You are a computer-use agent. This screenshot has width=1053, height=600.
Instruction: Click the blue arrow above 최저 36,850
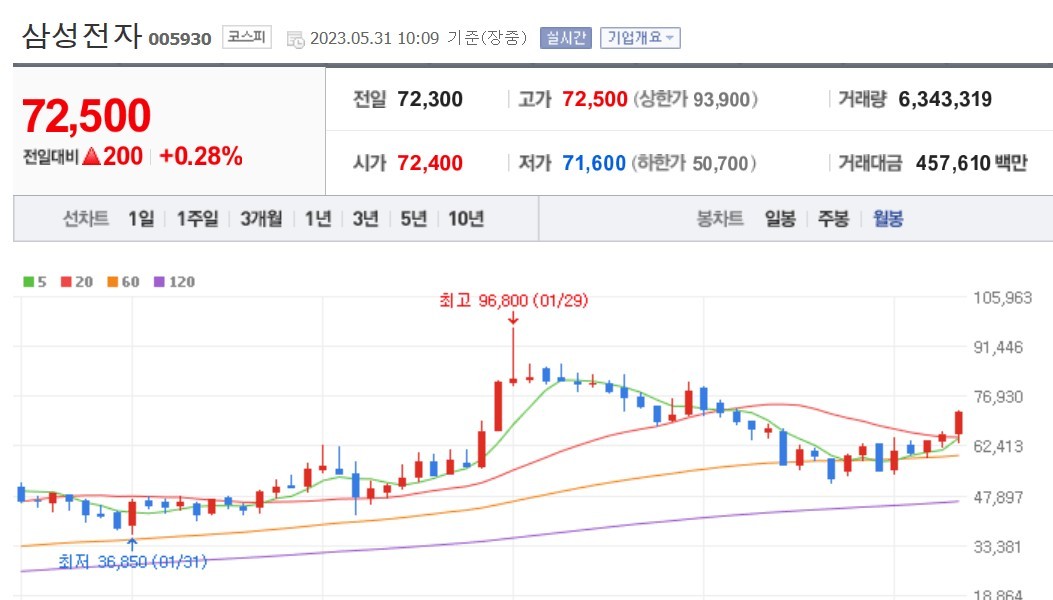(x=132, y=543)
